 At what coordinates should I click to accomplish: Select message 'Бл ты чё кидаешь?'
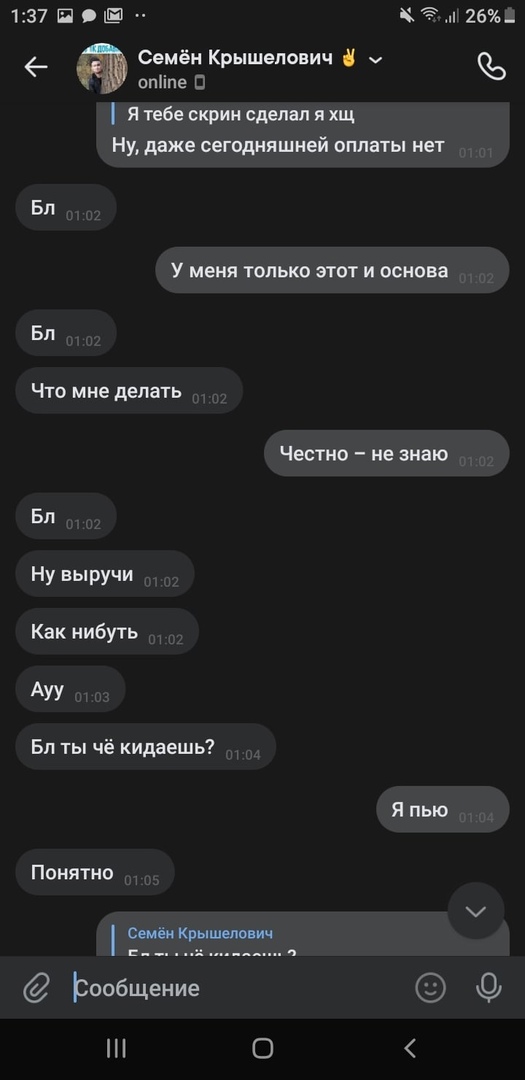pyautogui.click(x=145, y=747)
